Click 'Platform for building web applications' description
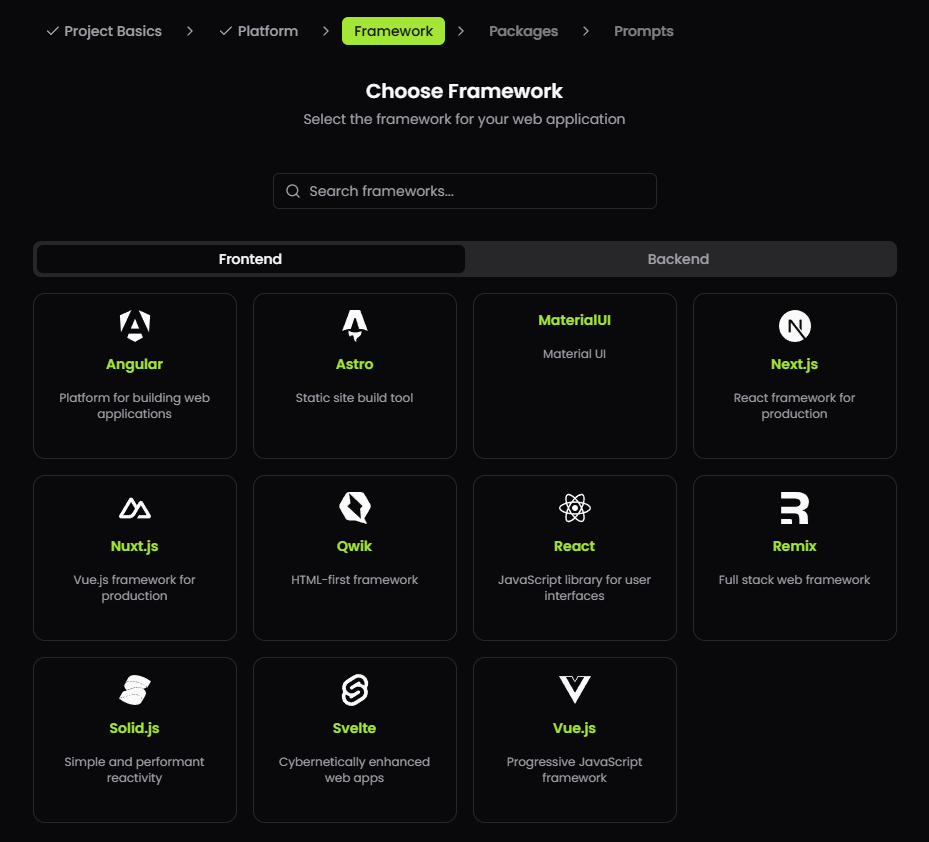929x842 pixels. coord(134,406)
